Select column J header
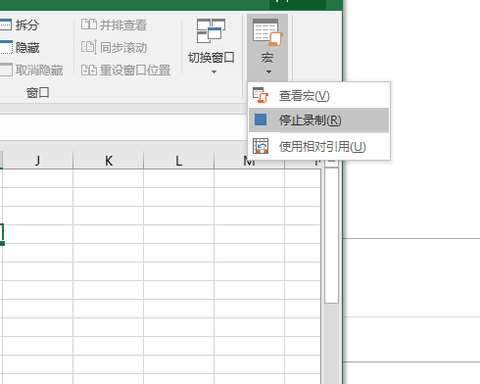This screenshot has width=480, height=384. pyautogui.click(x=38, y=161)
